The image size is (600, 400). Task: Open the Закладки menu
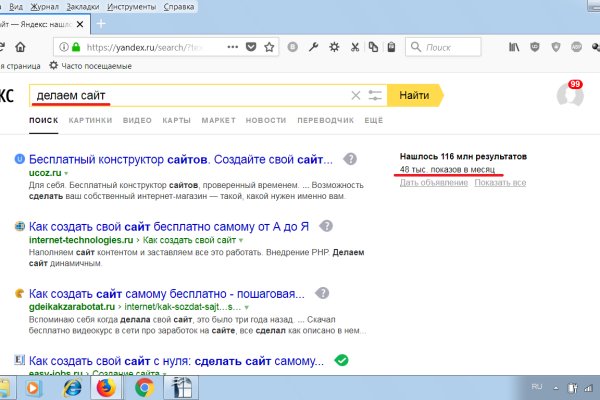tap(84, 6)
